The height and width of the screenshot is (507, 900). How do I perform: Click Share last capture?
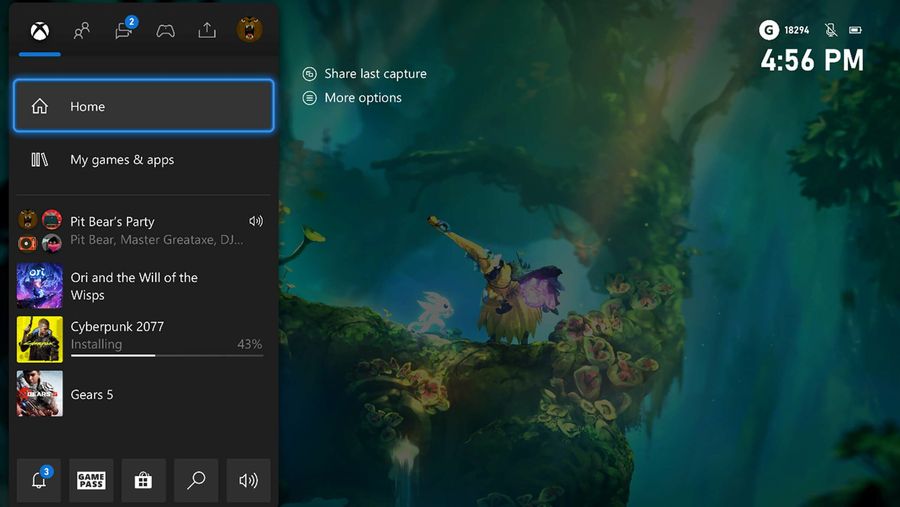375,73
